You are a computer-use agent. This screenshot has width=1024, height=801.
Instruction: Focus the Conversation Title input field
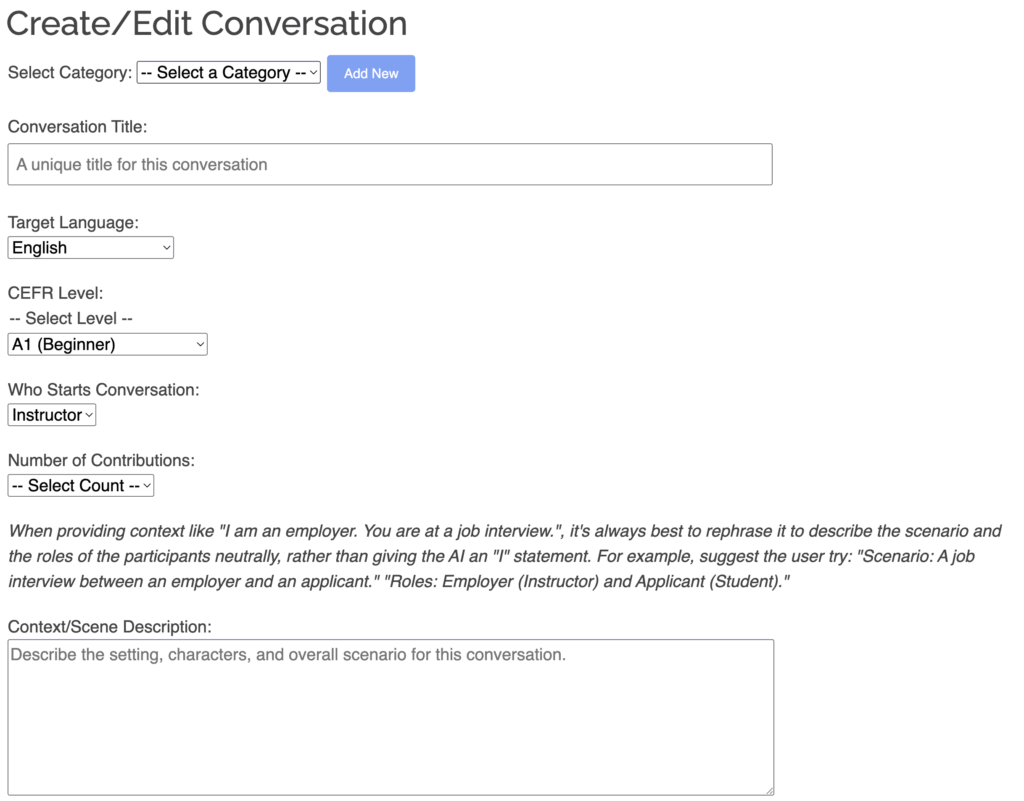point(390,165)
